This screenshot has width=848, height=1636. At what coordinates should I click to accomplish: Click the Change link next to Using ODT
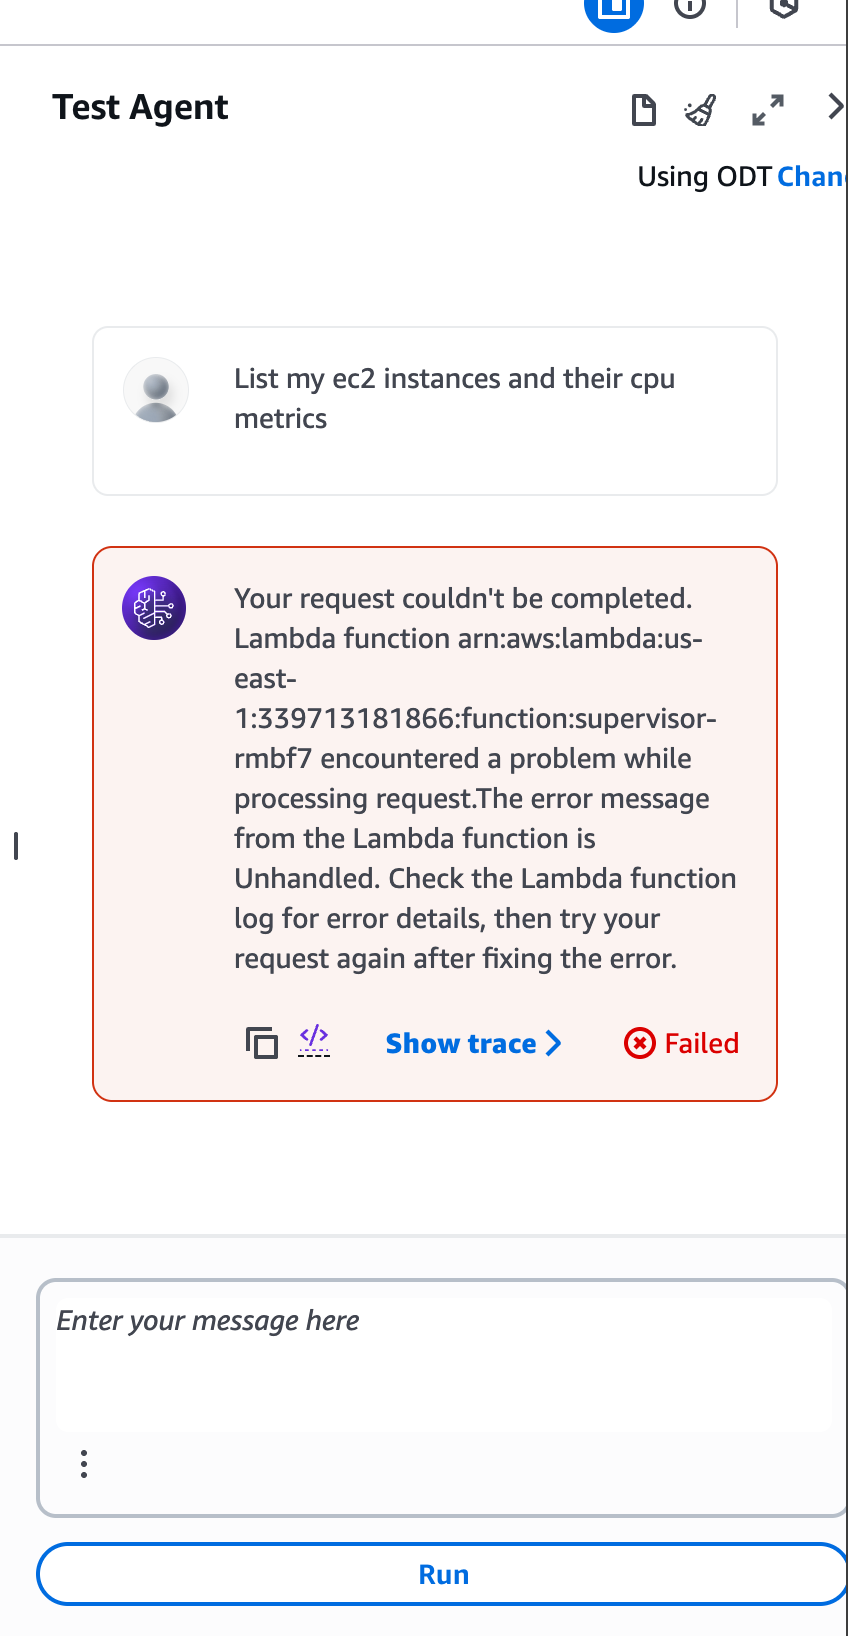811,177
